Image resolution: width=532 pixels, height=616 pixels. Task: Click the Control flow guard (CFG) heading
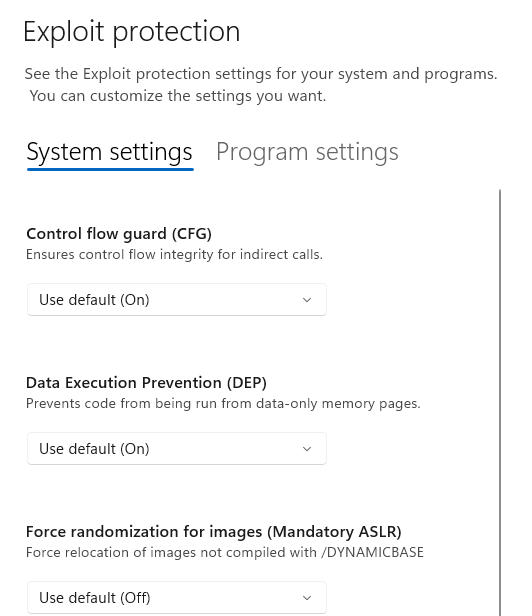point(119,234)
